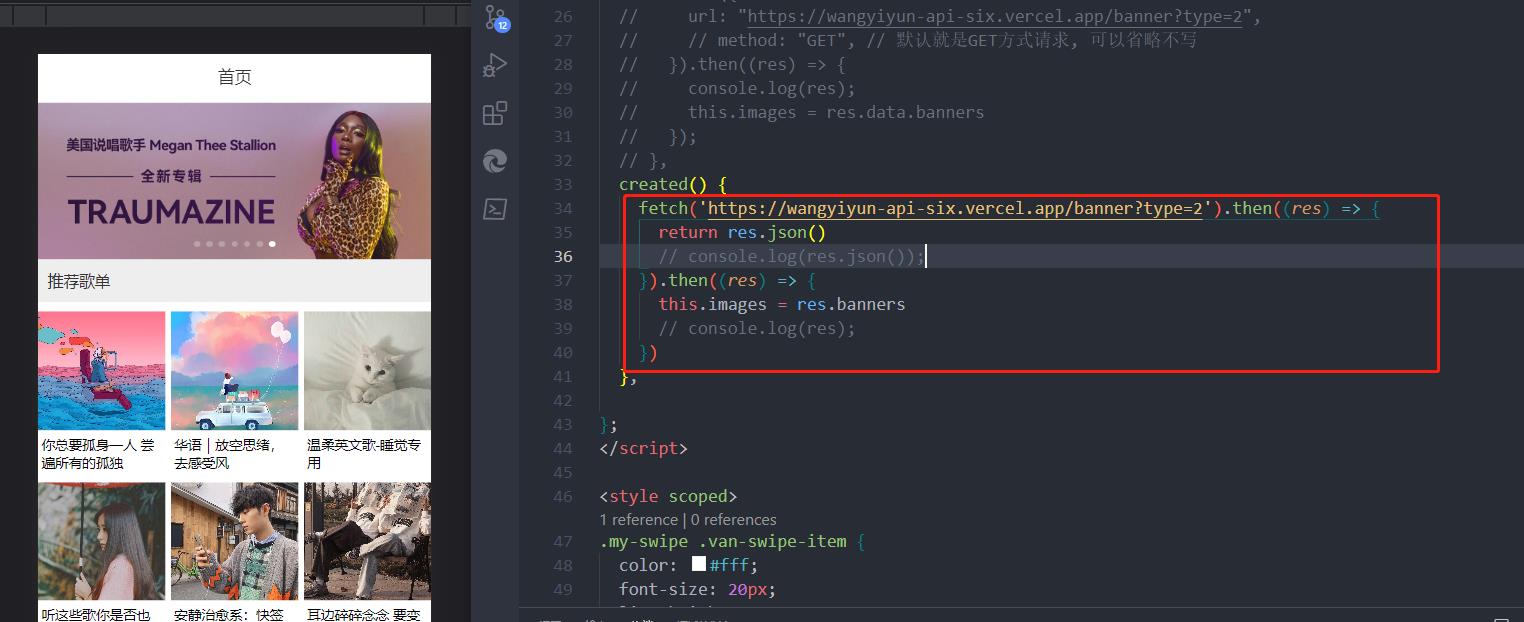Select the first banner pagination dot

tap(197, 243)
